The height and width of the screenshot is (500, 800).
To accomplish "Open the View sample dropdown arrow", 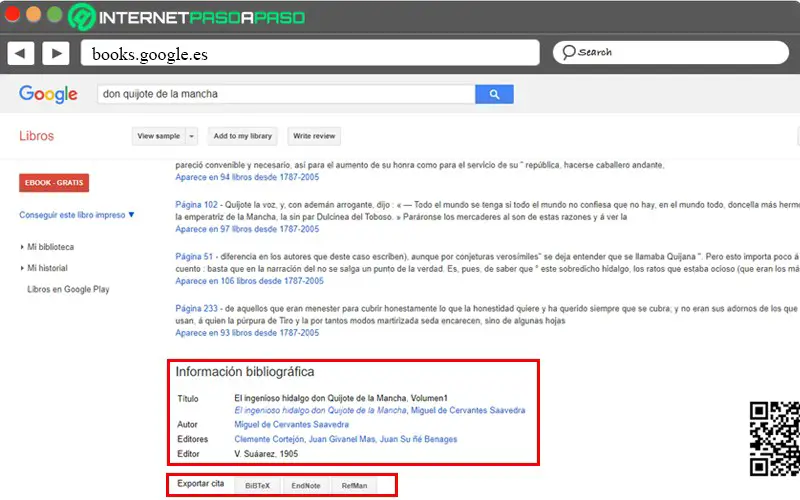I will (x=191, y=136).
